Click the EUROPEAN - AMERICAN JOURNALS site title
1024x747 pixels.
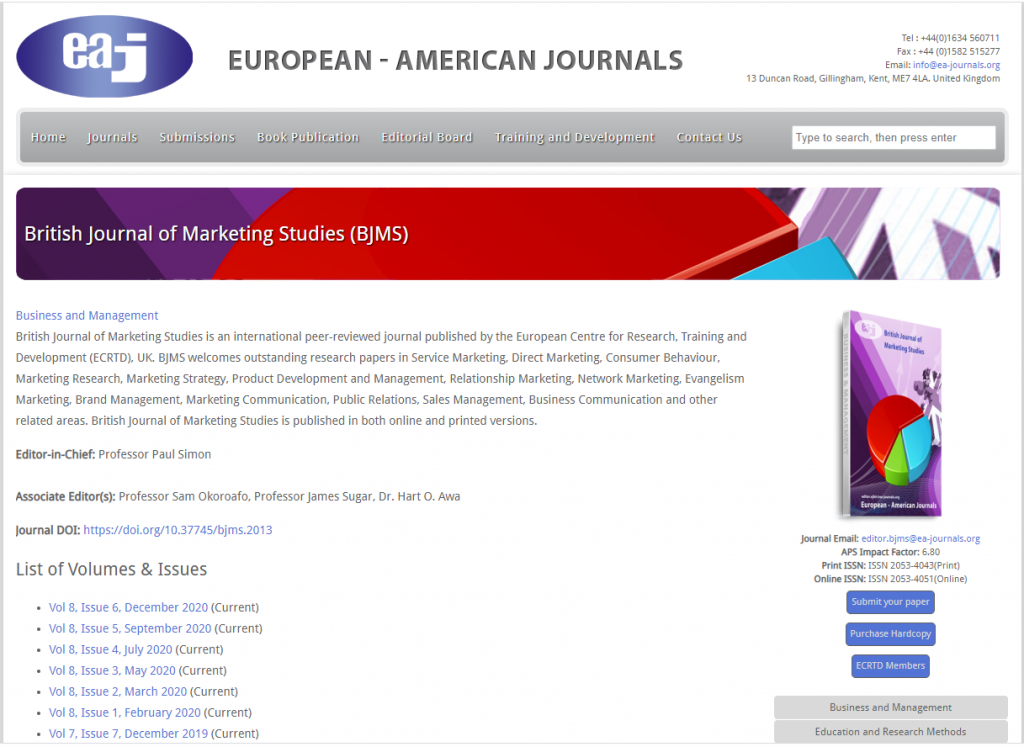click(x=455, y=60)
